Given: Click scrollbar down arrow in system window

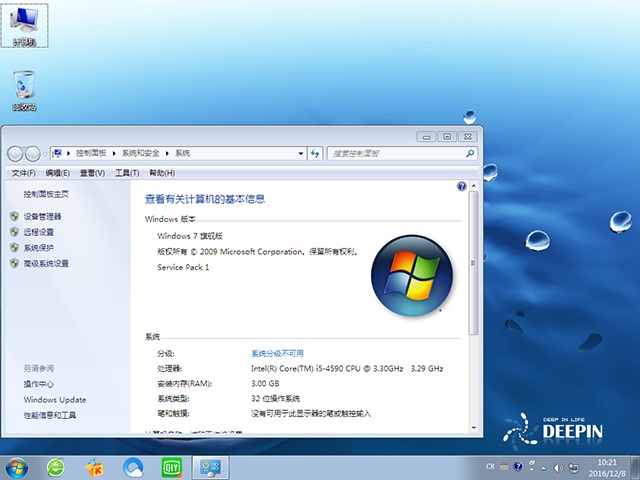Looking at the screenshot, I should pos(473,428).
